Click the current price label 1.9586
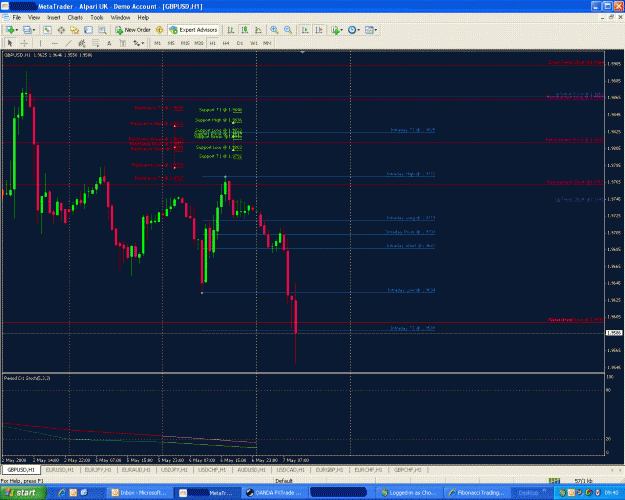The height and width of the screenshot is (500, 625). pyautogui.click(x=614, y=333)
